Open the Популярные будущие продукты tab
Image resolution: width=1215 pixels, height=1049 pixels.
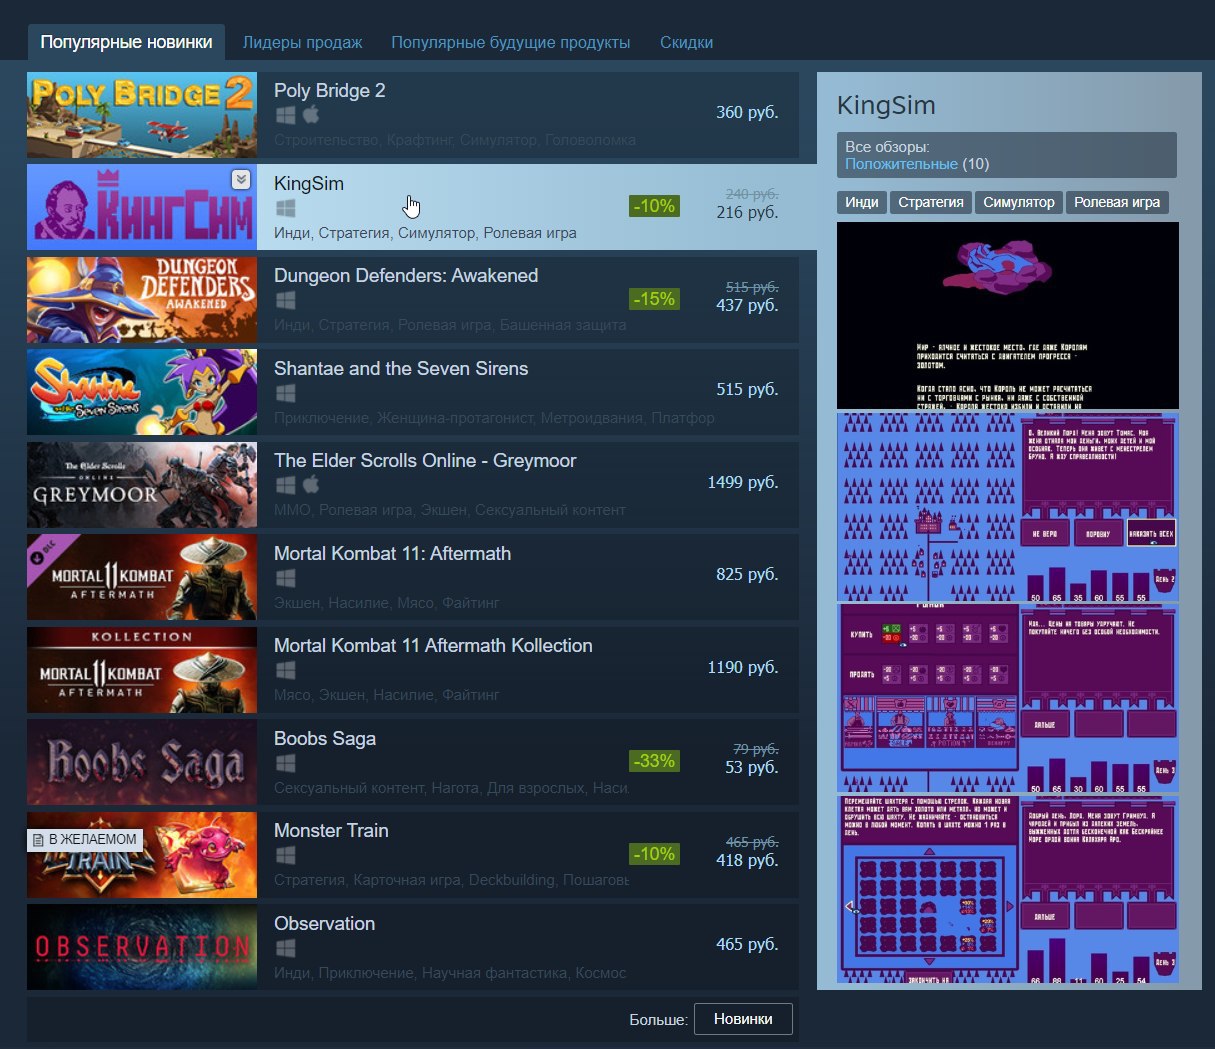(x=511, y=43)
